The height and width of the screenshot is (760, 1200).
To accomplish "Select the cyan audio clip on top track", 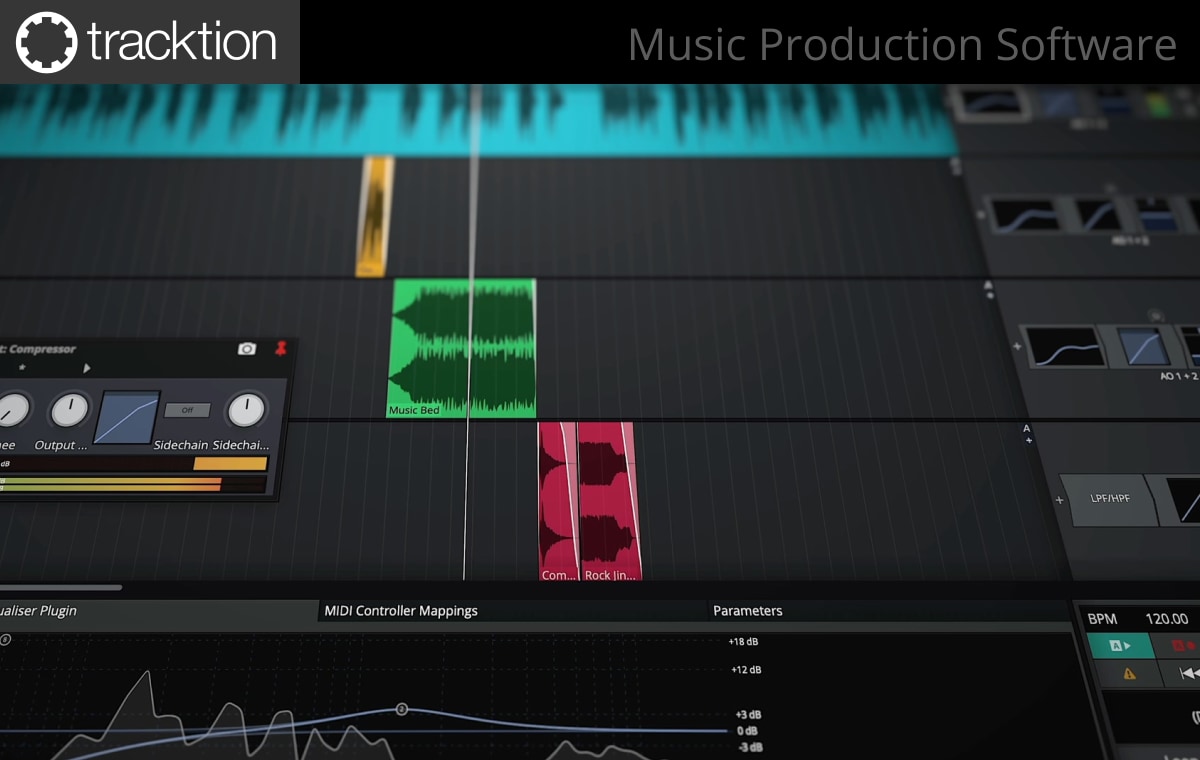I will coord(476,120).
